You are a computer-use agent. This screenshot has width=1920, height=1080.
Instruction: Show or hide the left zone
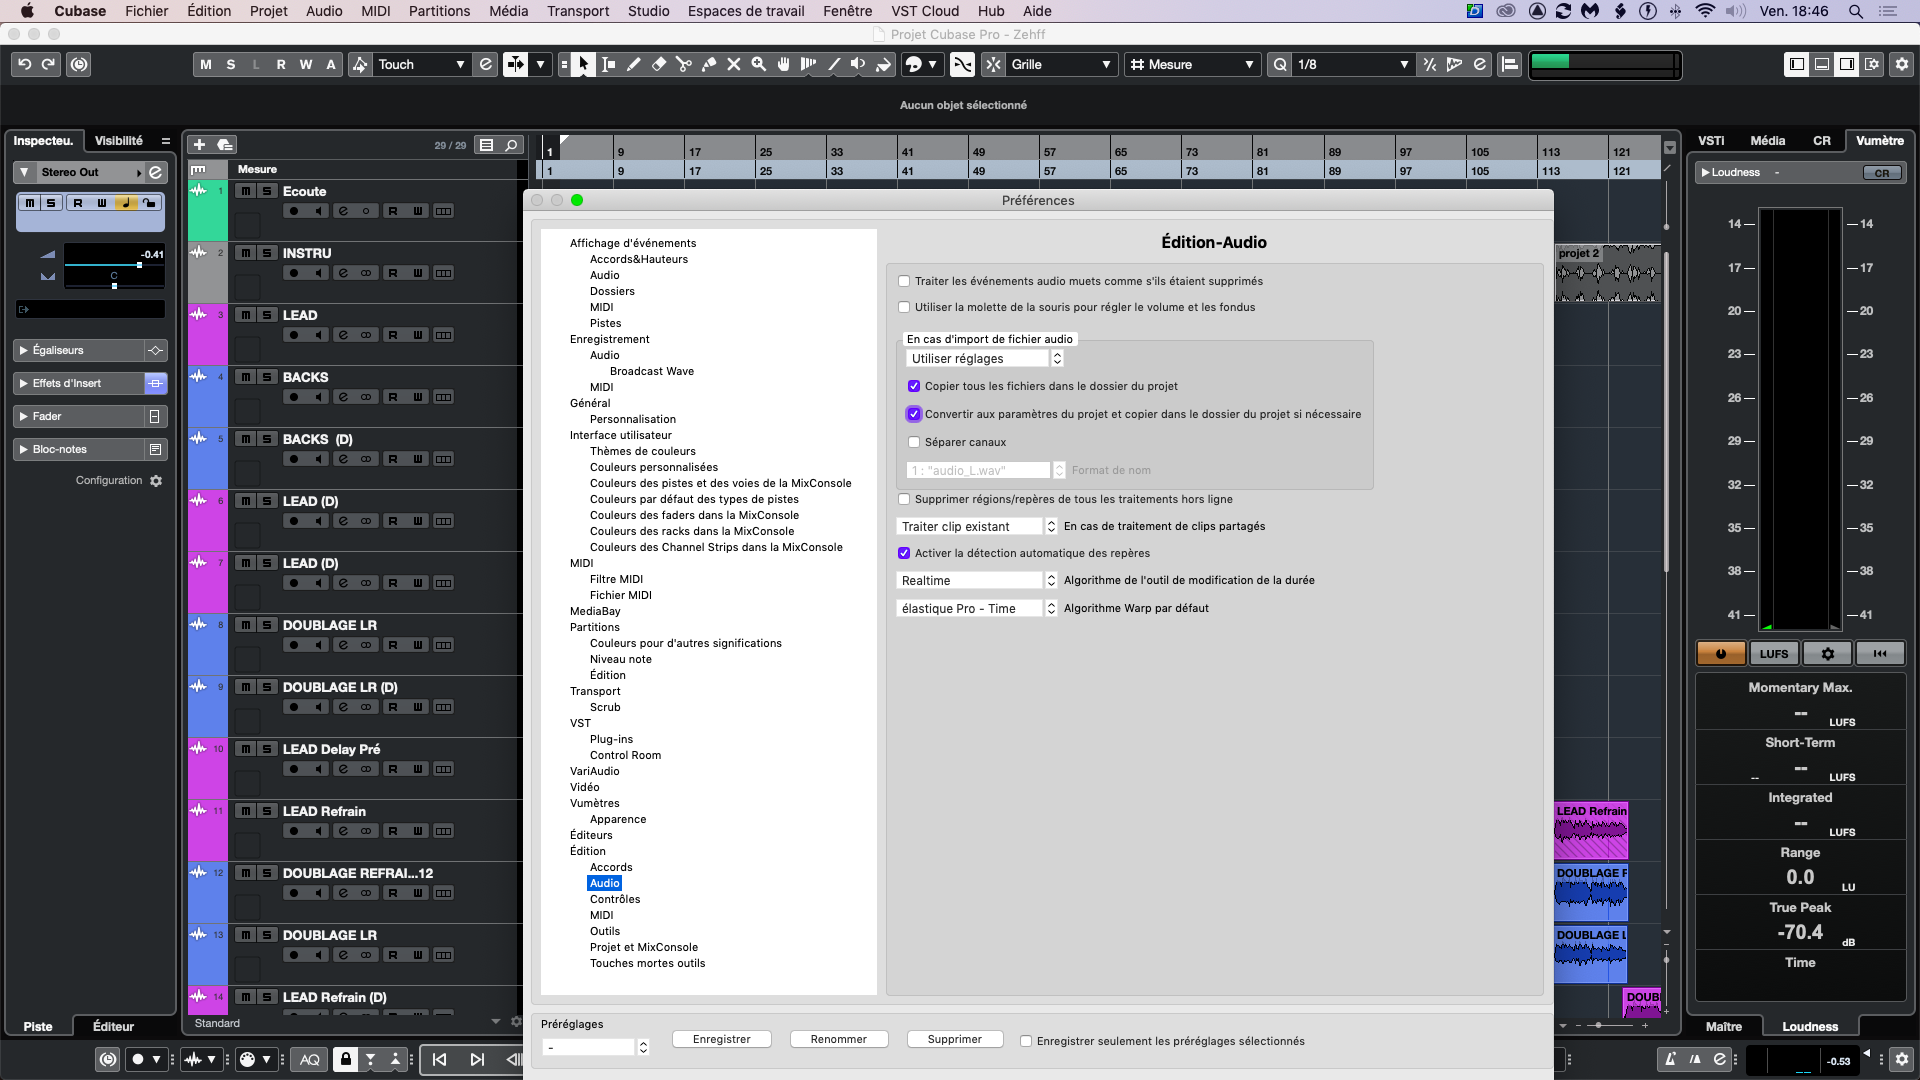pyautogui.click(x=1797, y=64)
